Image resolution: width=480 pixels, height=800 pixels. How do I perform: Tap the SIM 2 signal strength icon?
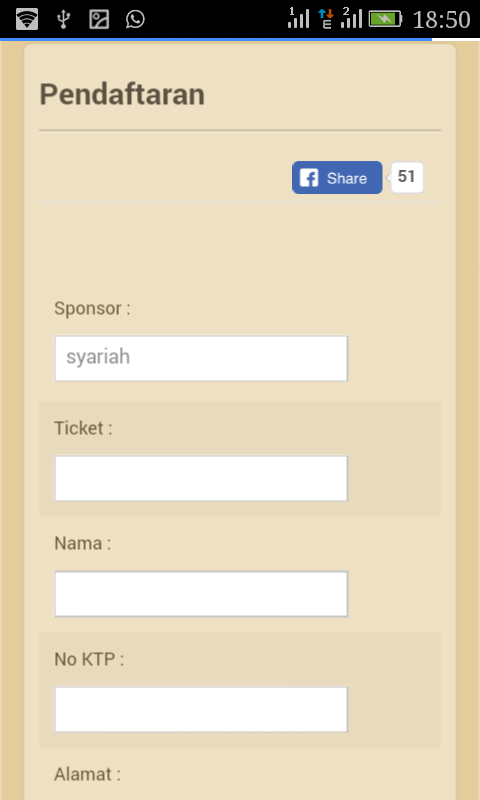coord(351,18)
